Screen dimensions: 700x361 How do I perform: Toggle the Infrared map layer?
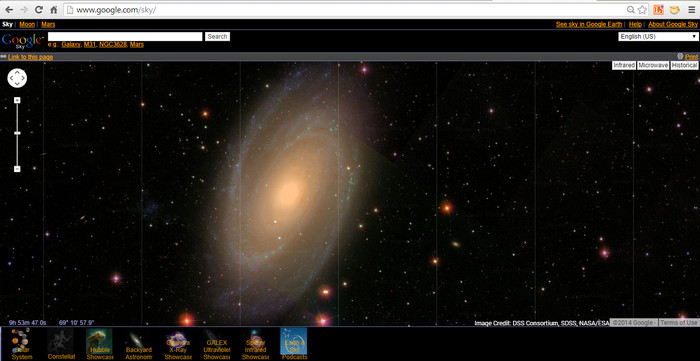[x=624, y=66]
